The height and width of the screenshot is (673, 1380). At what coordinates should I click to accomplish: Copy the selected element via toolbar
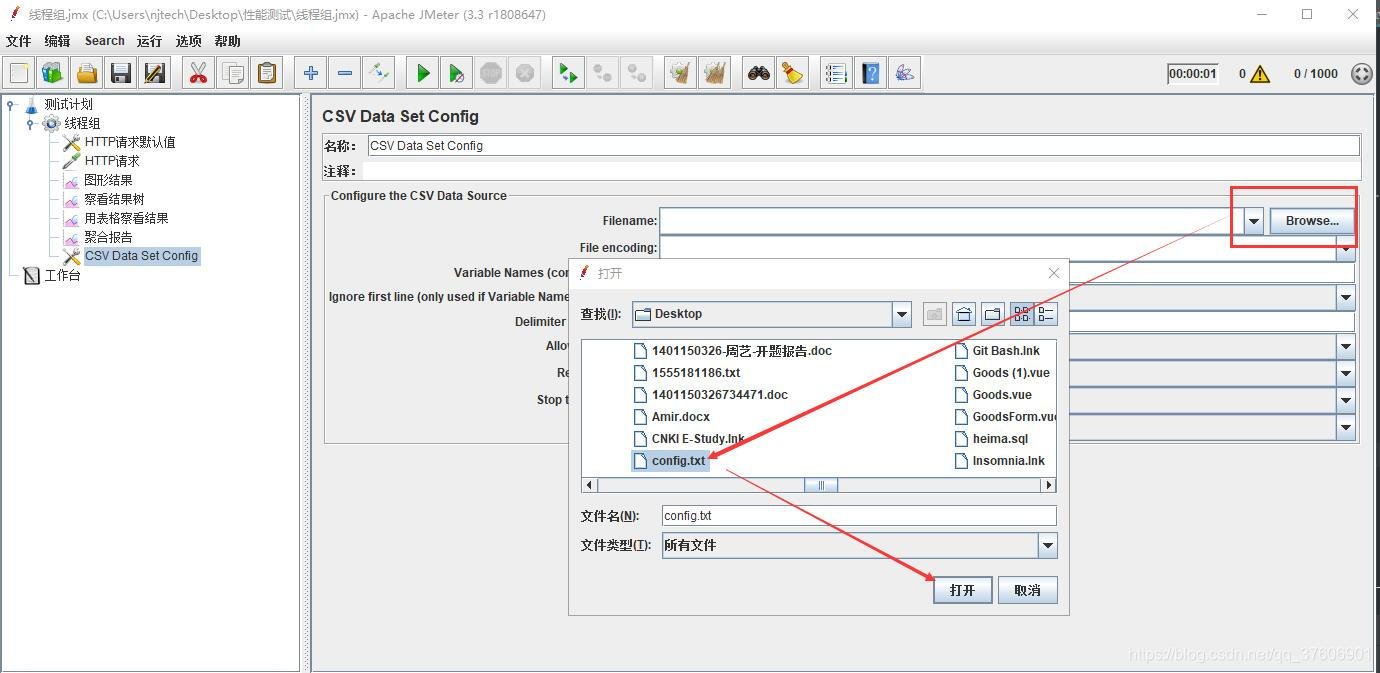(x=232, y=73)
